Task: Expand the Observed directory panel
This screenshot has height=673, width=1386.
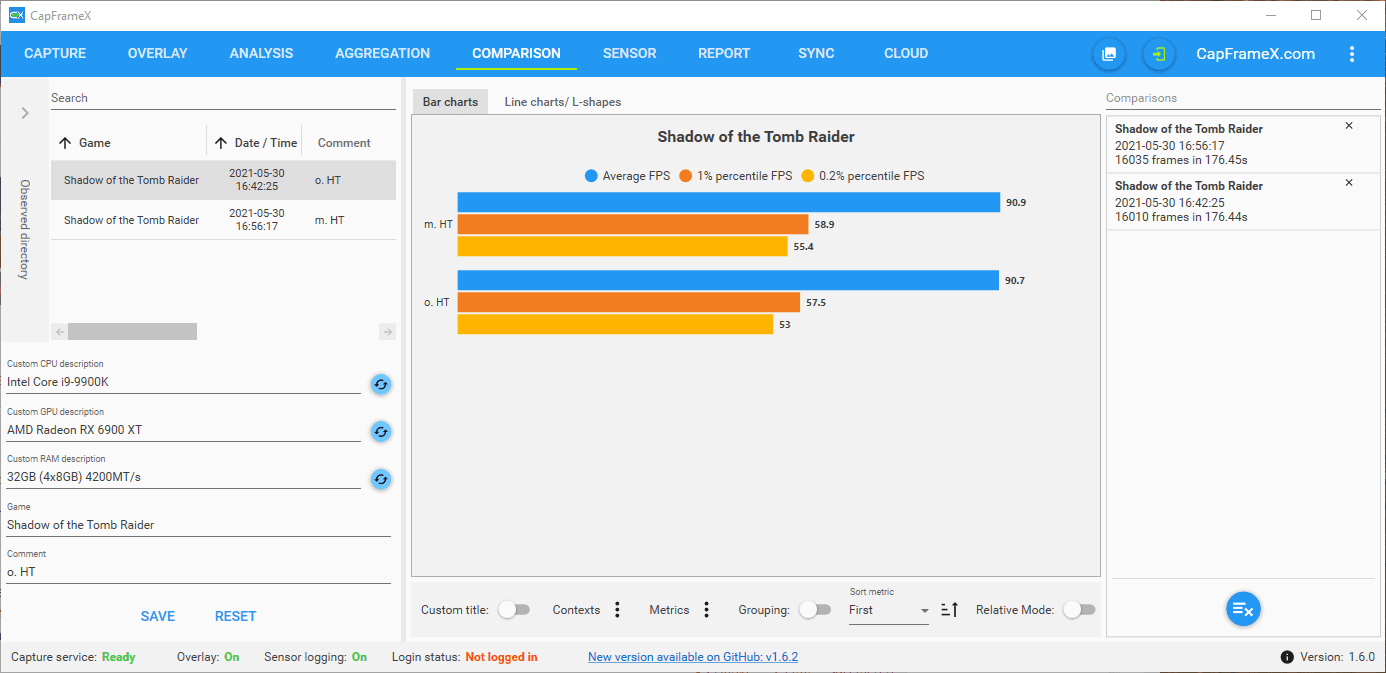Action: [25, 113]
